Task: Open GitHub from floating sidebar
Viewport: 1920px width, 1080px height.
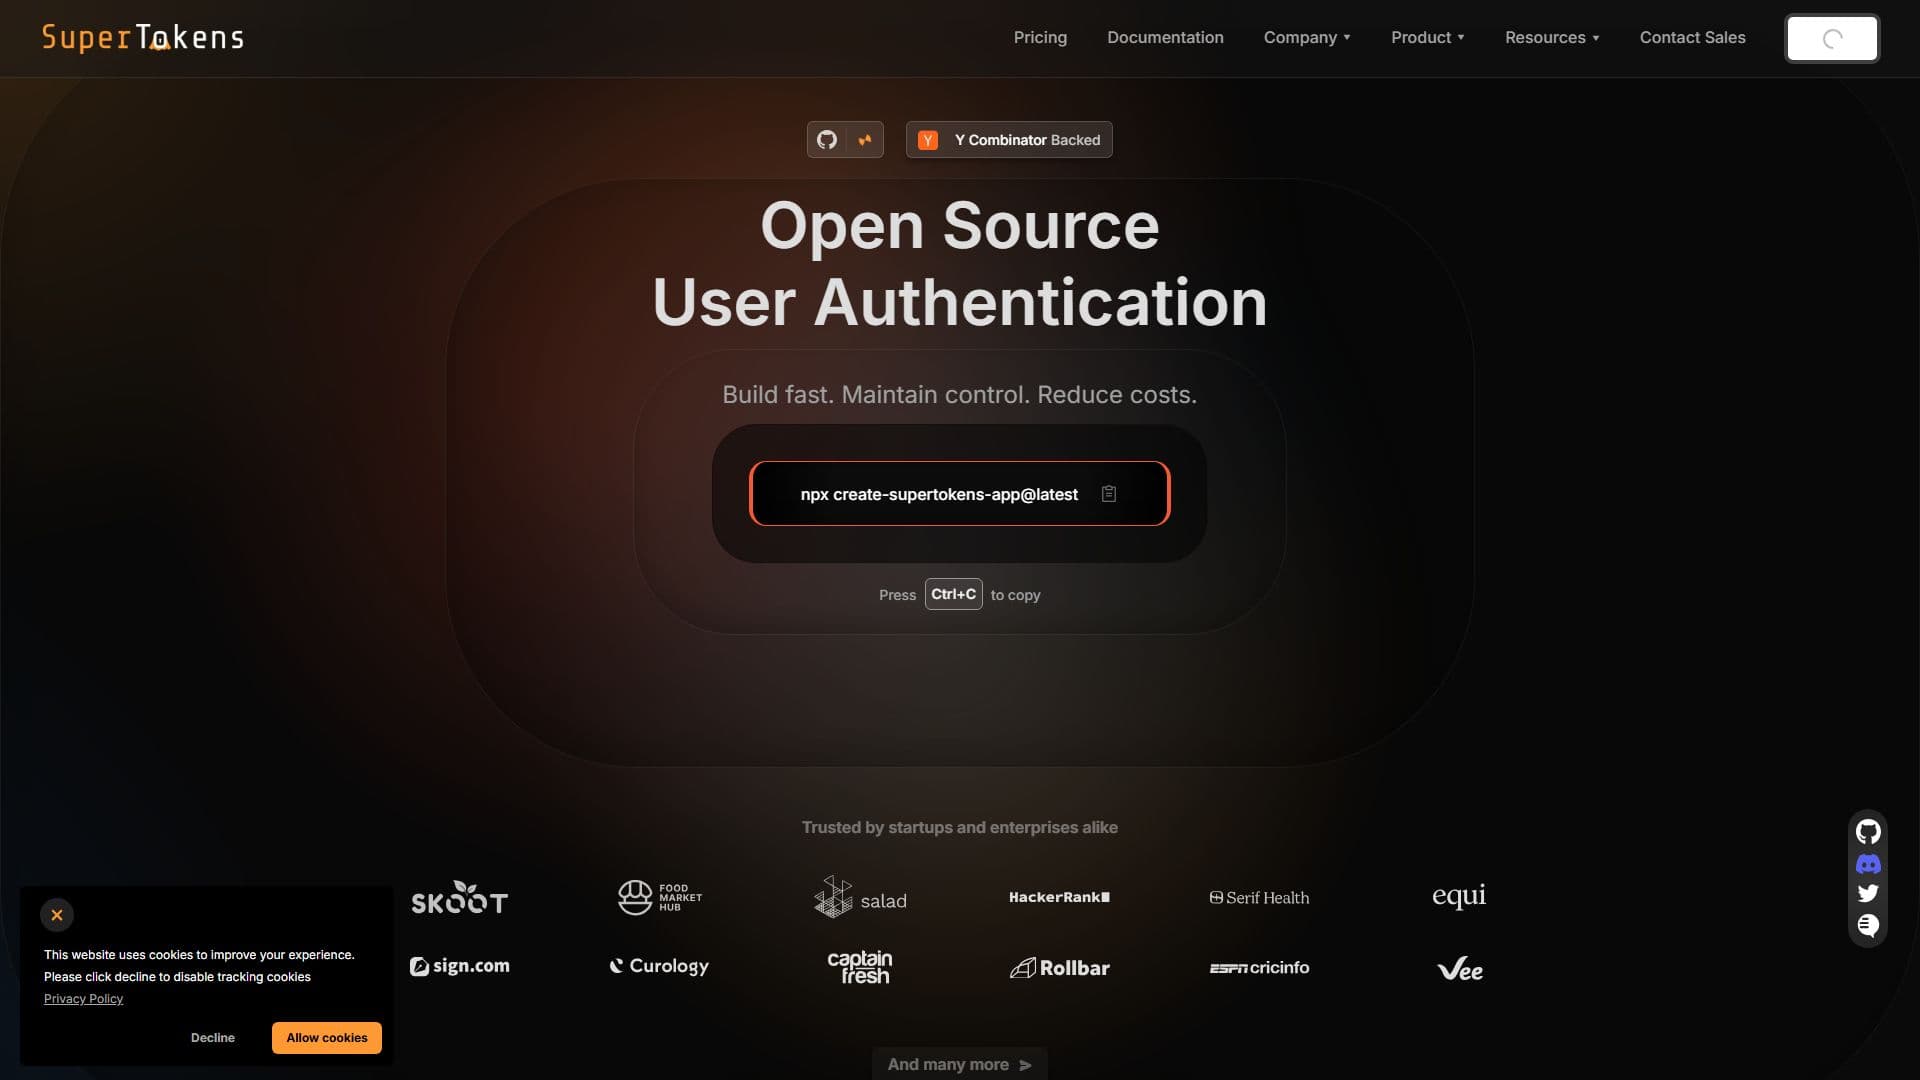Action: pyautogui.click(x=1868, y=832)
